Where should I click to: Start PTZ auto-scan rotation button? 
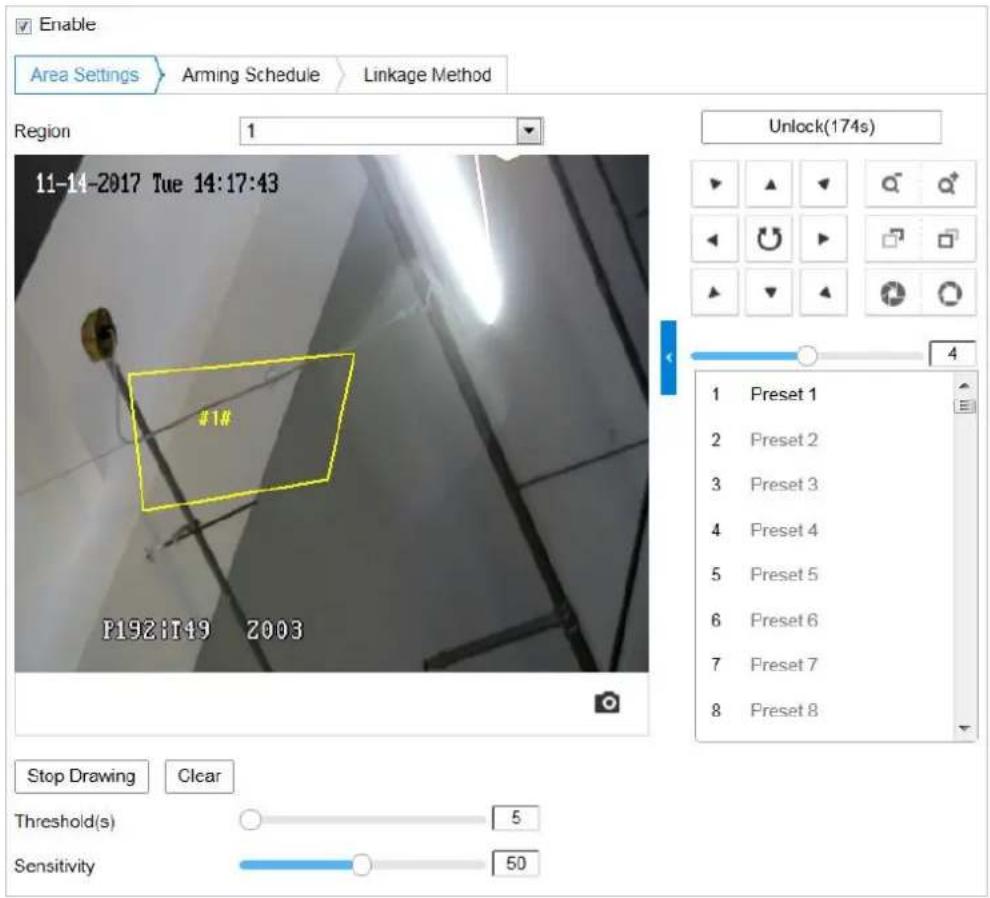(769, 239)
